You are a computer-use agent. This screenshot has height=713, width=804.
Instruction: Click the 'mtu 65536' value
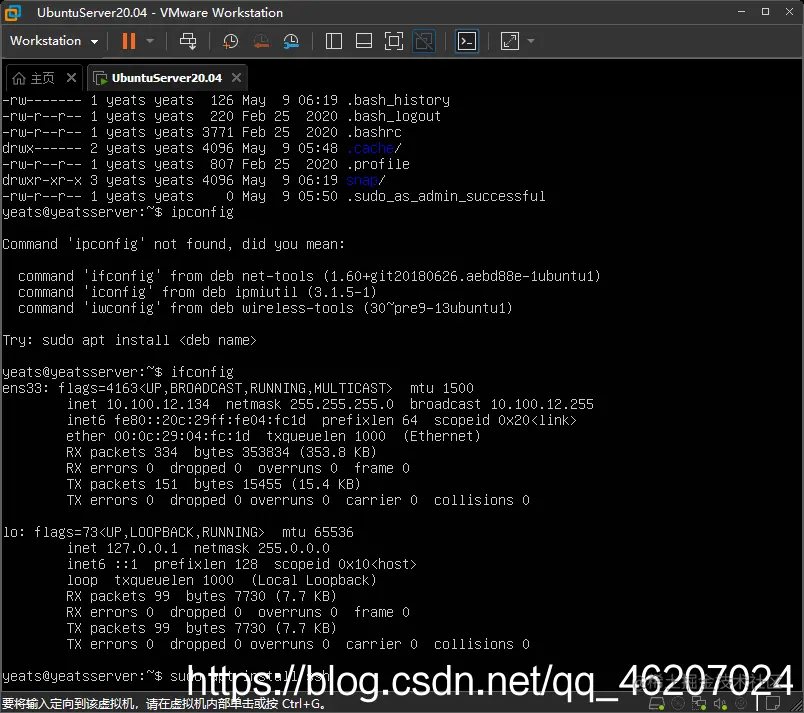tap(318, 533)
